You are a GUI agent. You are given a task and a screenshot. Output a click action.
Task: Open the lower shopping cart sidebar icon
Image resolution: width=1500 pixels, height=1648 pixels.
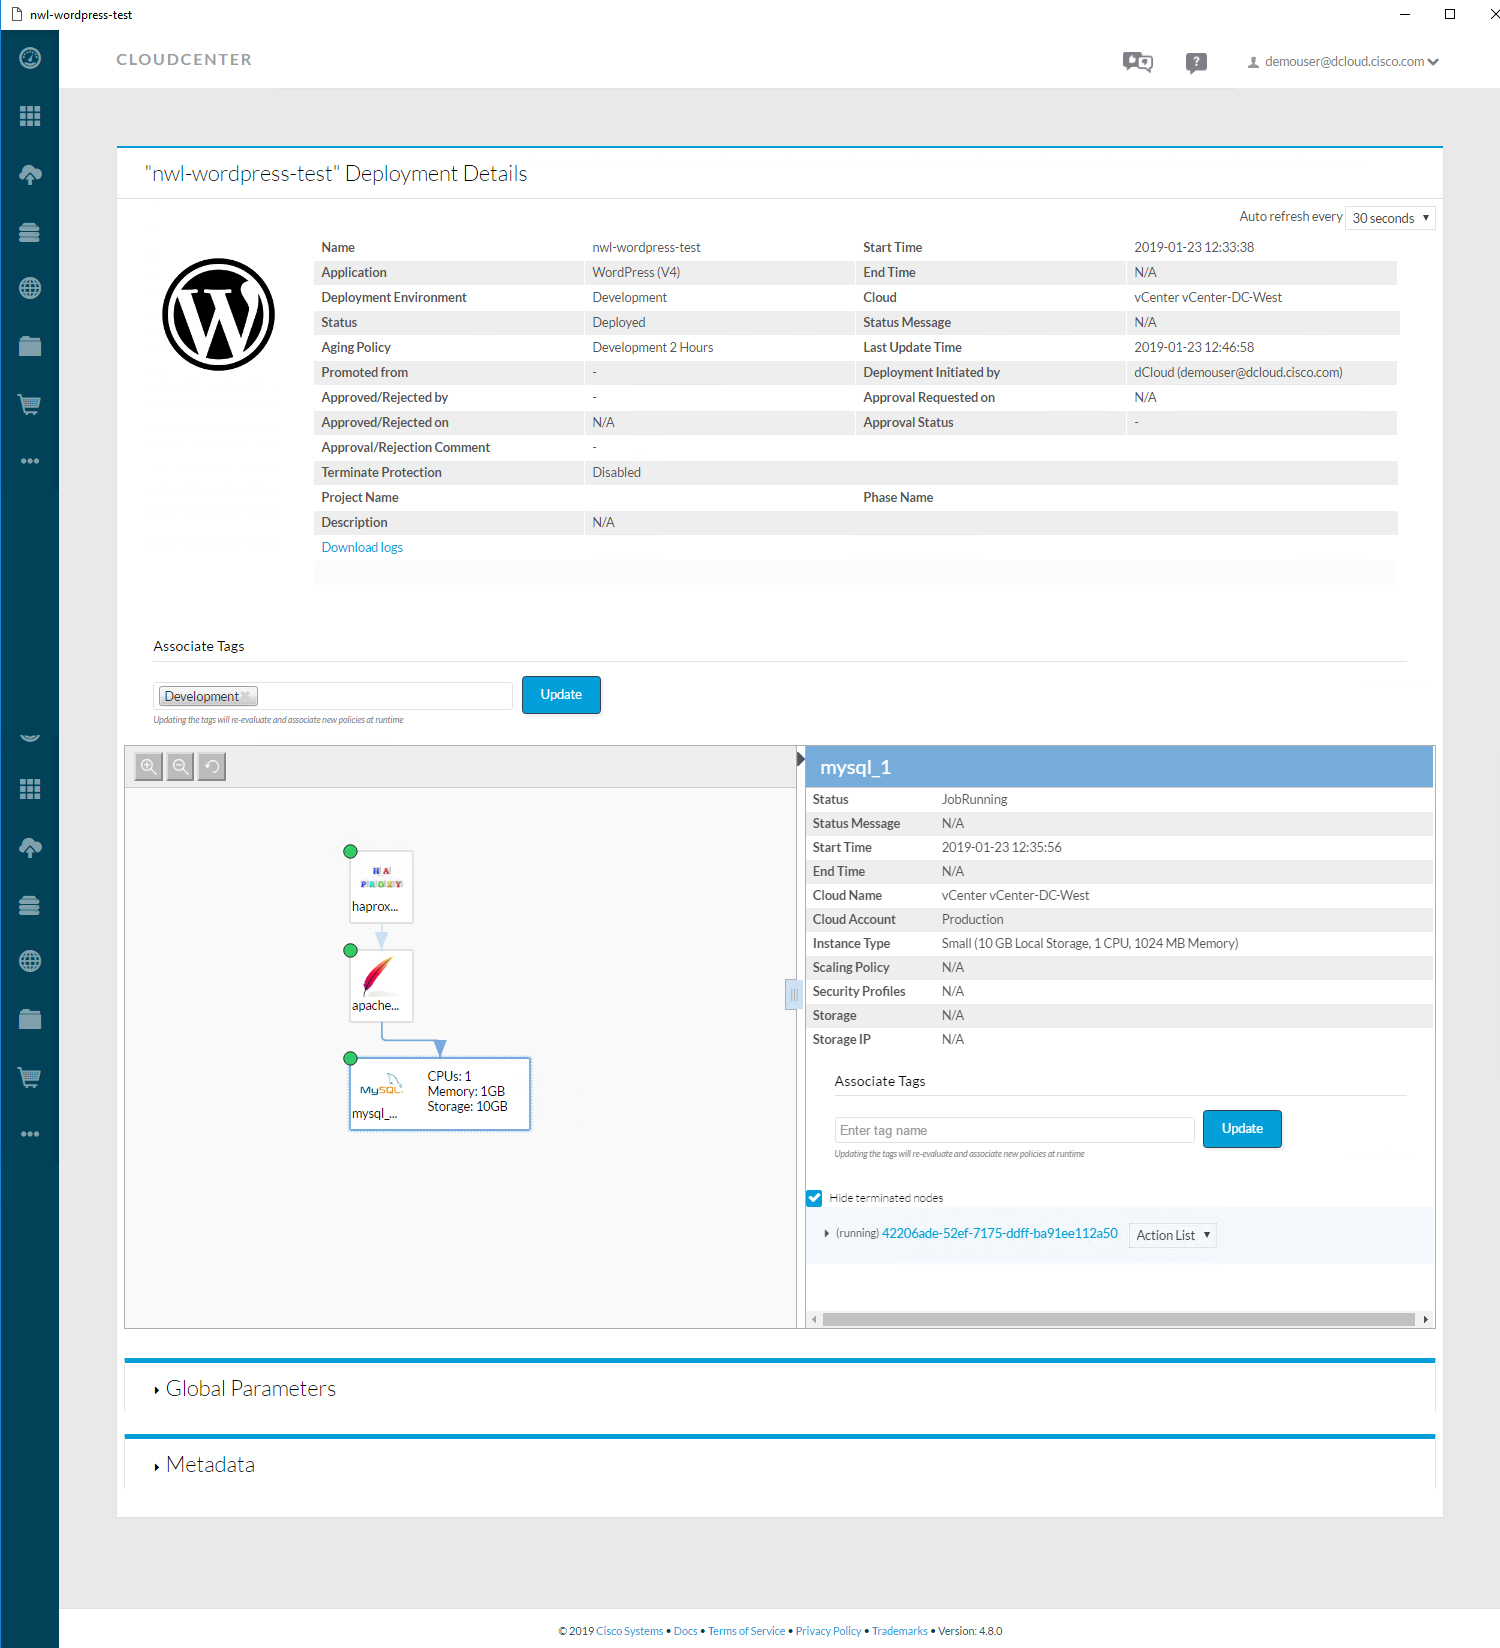(30, 1077)
